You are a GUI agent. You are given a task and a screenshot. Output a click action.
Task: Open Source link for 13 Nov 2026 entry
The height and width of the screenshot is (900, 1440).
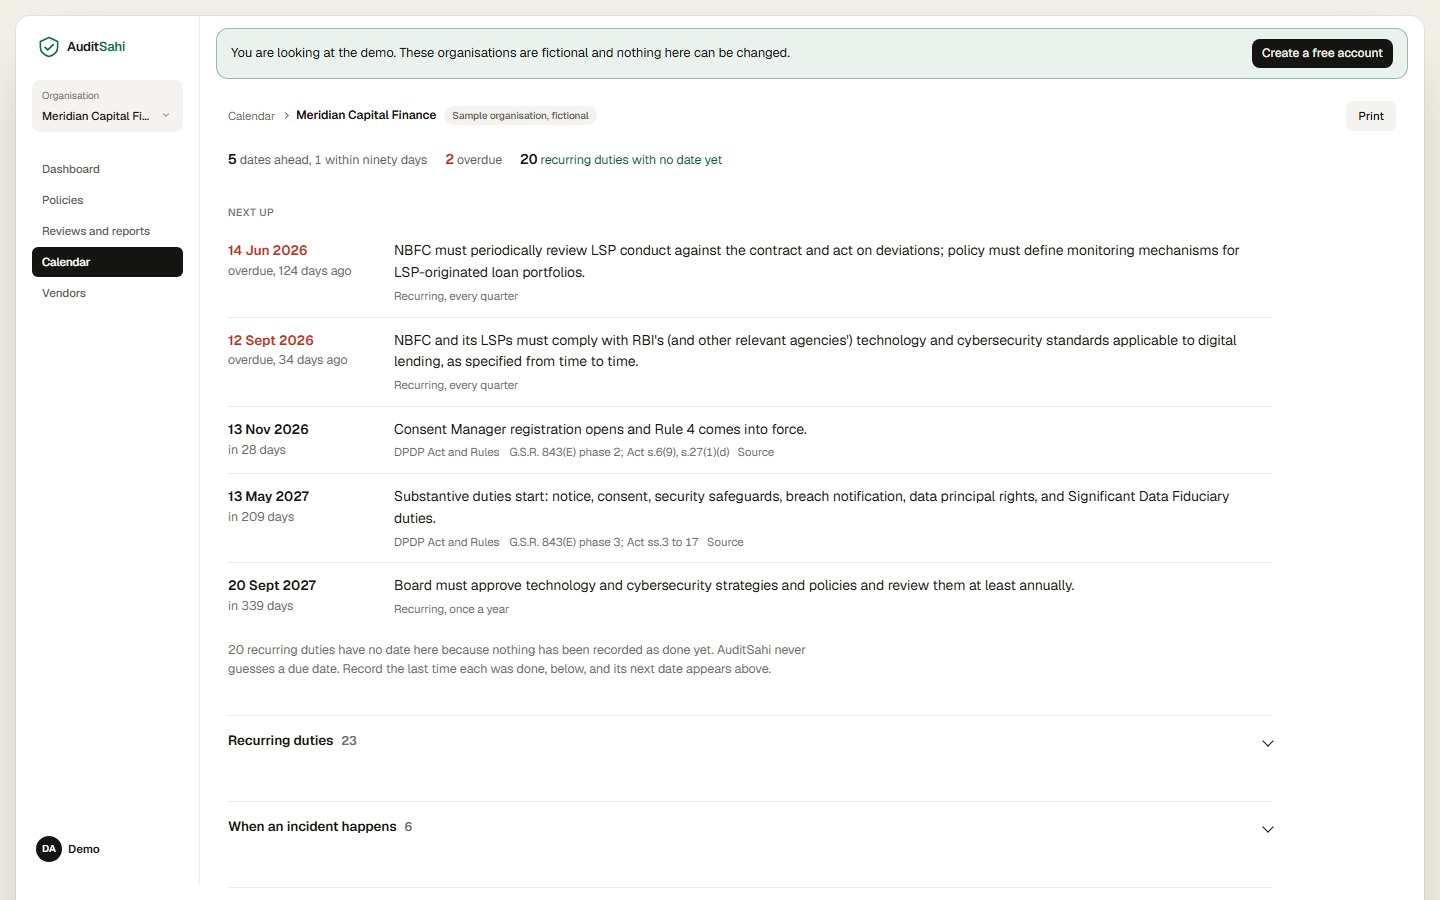(755, 452)
